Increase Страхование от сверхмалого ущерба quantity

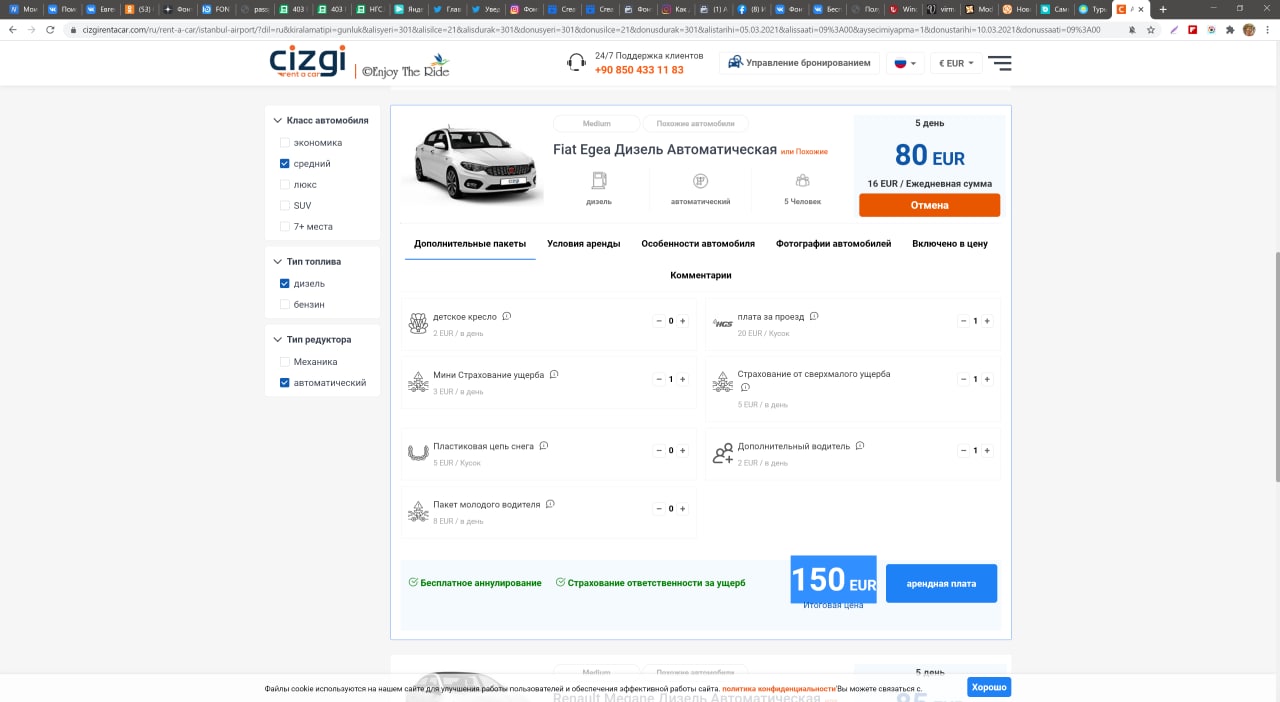[x=987, y=379]
